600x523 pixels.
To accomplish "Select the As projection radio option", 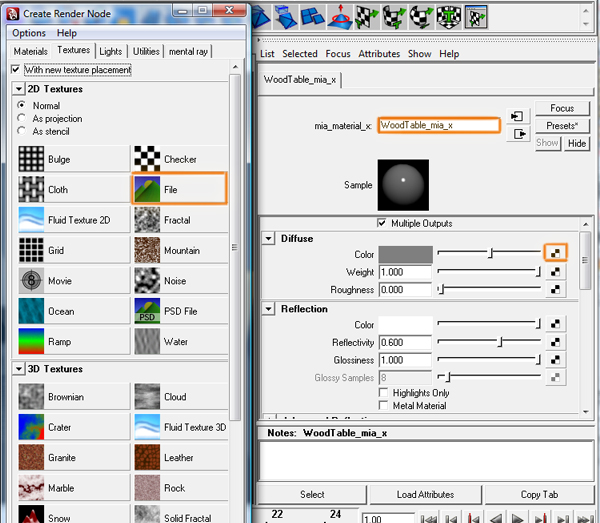I will (22, 118).
